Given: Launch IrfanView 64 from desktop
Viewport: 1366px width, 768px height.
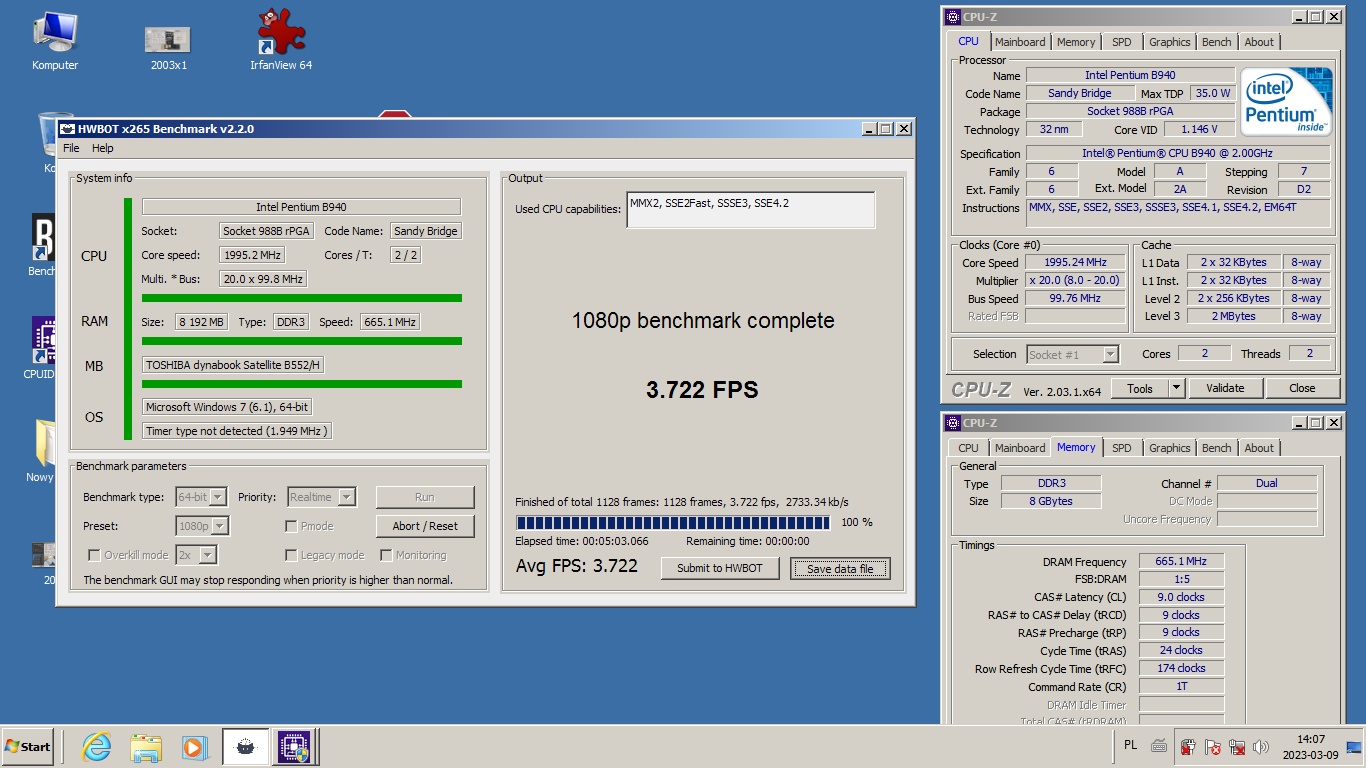Looking at the screenshot, I should [281, 40].
